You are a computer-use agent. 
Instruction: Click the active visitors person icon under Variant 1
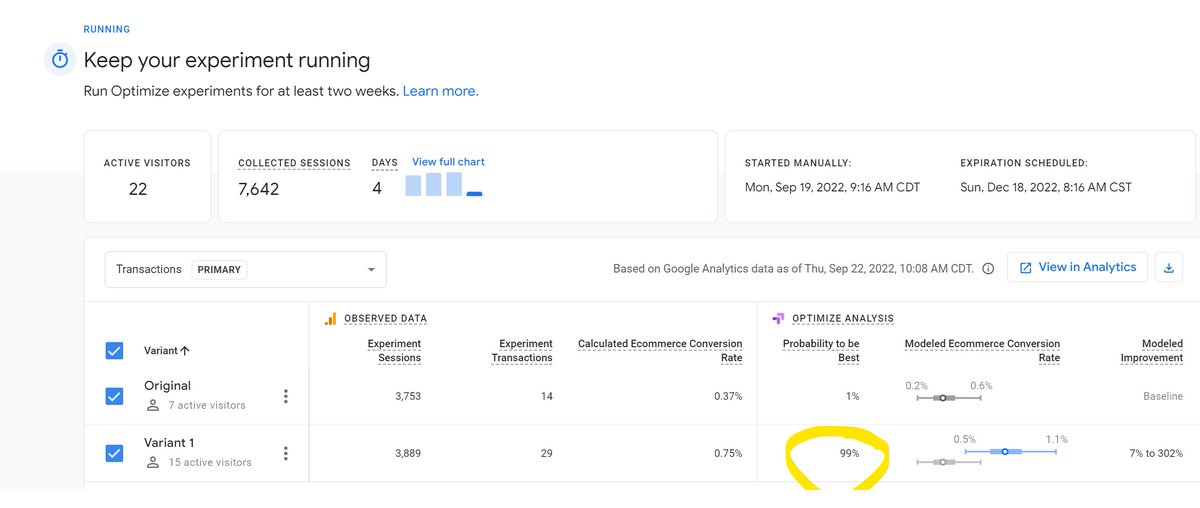pos(153,462)
